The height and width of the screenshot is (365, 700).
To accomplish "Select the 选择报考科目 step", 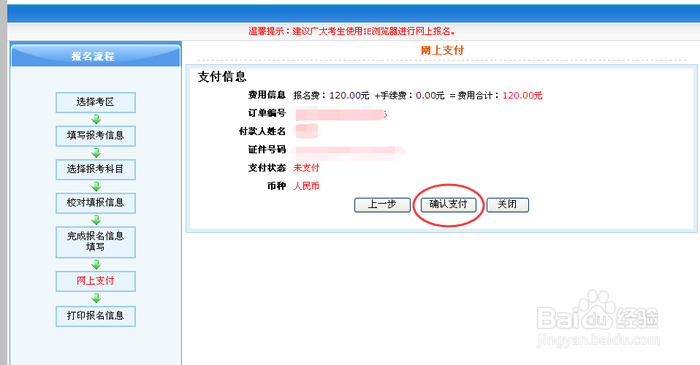I will tap(96, 170).
